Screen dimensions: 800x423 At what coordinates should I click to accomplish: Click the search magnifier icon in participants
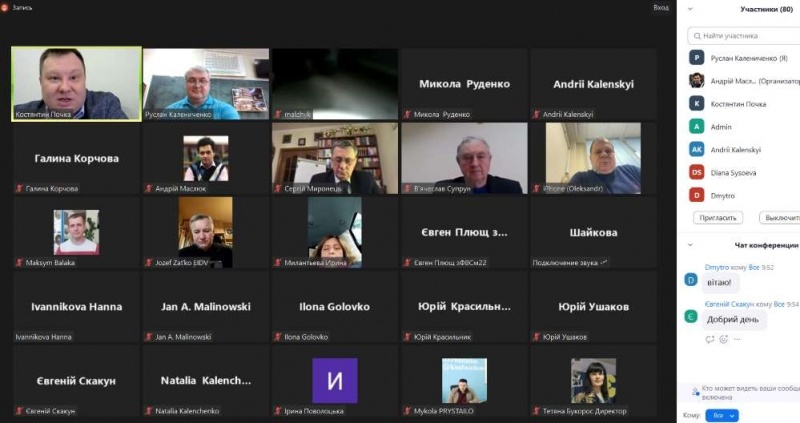click(697, 36)
